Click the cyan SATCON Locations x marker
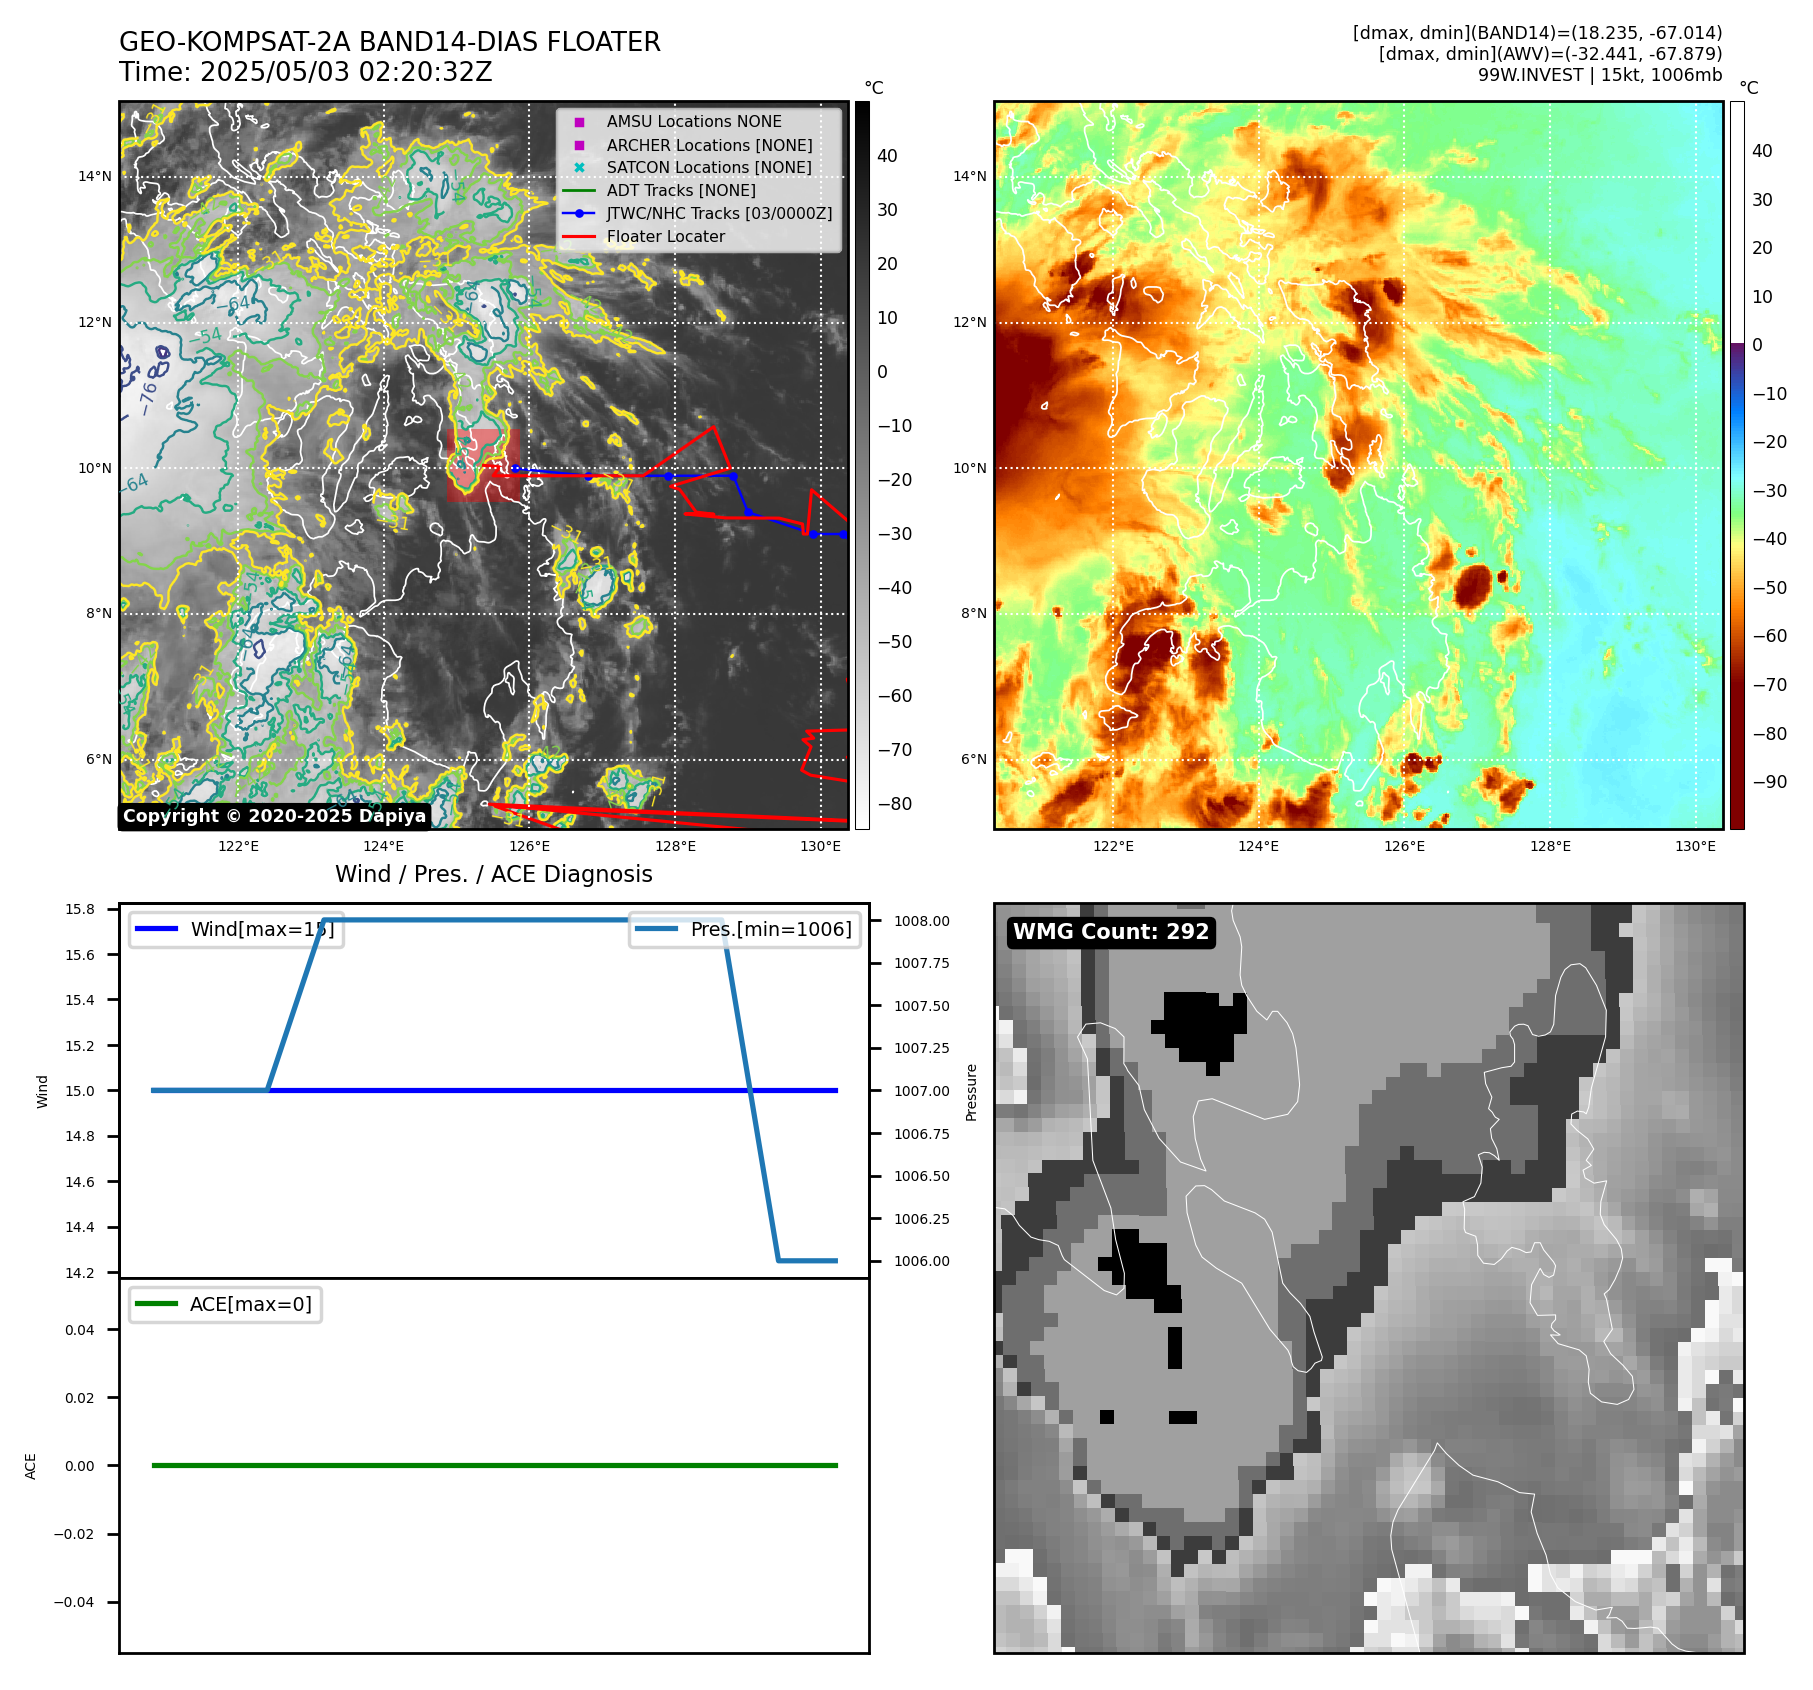 click(579, 168)
